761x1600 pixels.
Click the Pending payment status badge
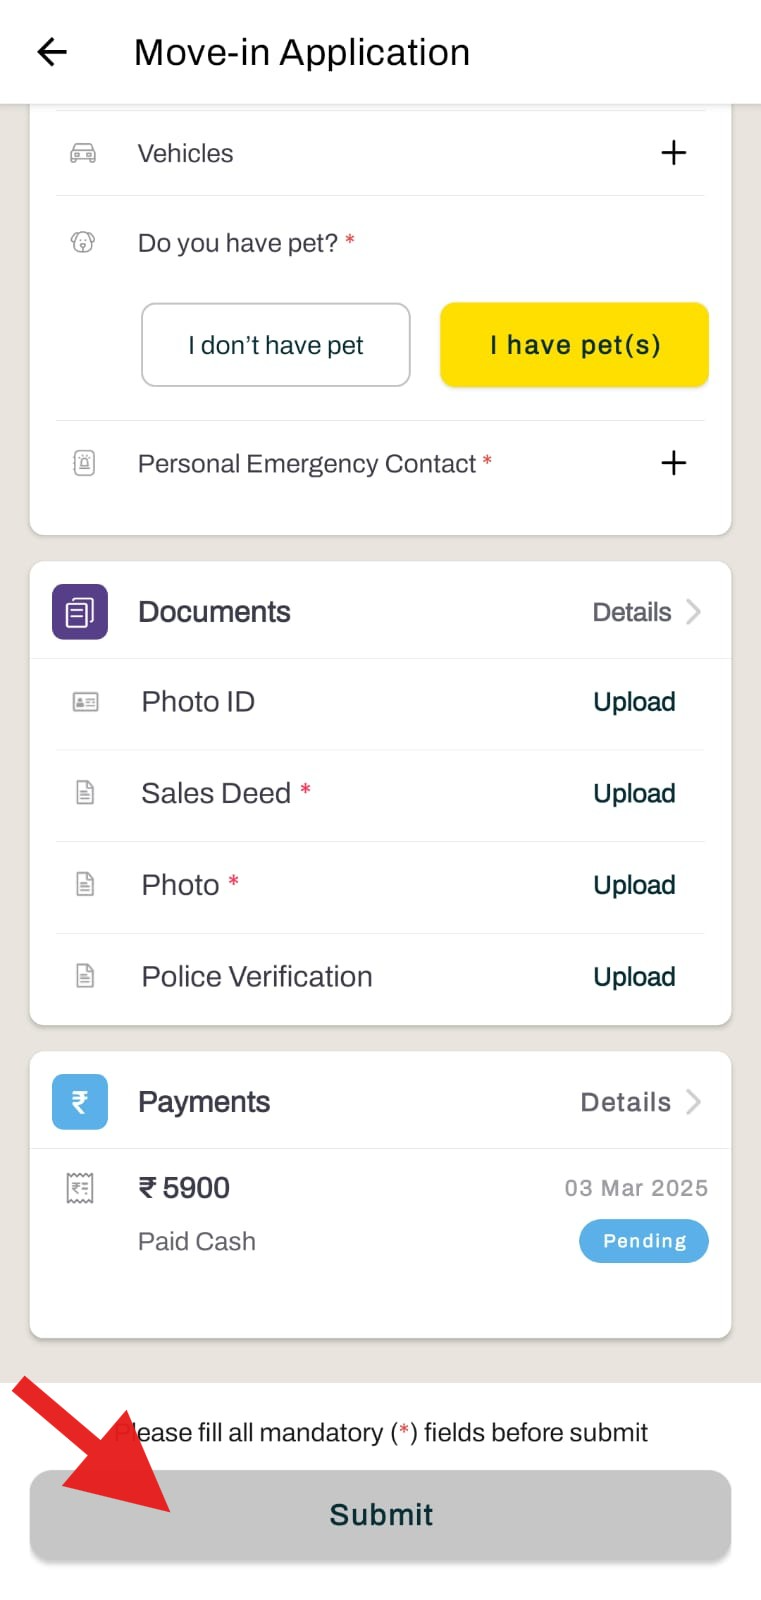coord(643,1241)
